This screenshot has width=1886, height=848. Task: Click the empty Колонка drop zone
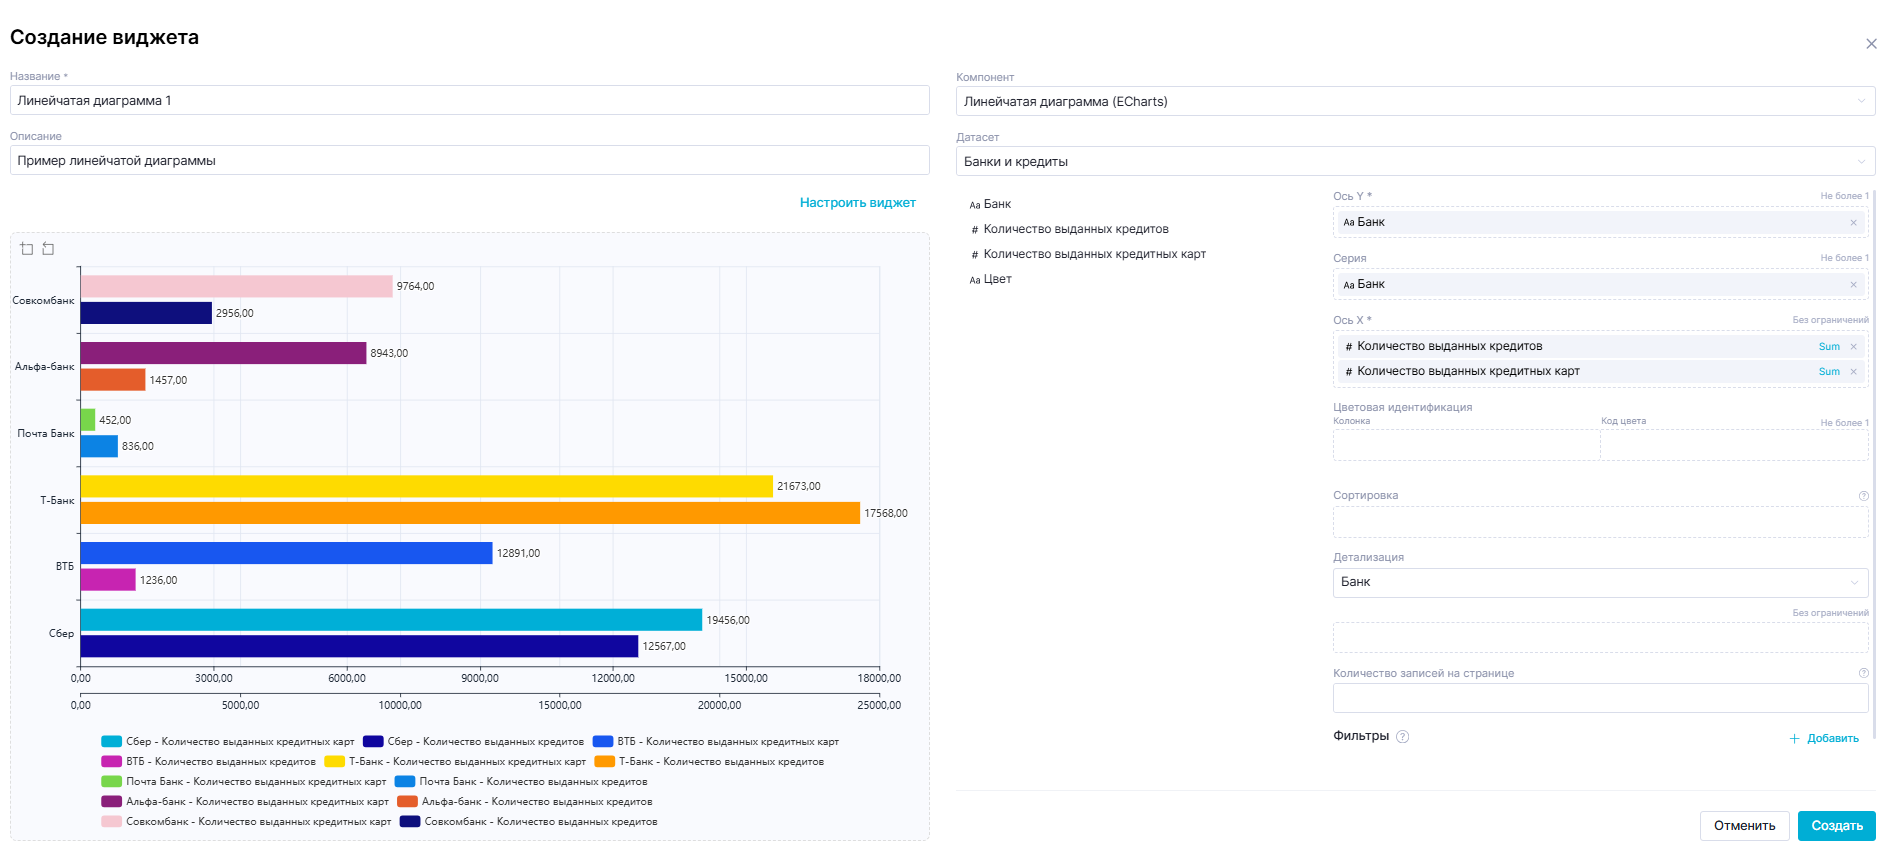[1466, 445]
